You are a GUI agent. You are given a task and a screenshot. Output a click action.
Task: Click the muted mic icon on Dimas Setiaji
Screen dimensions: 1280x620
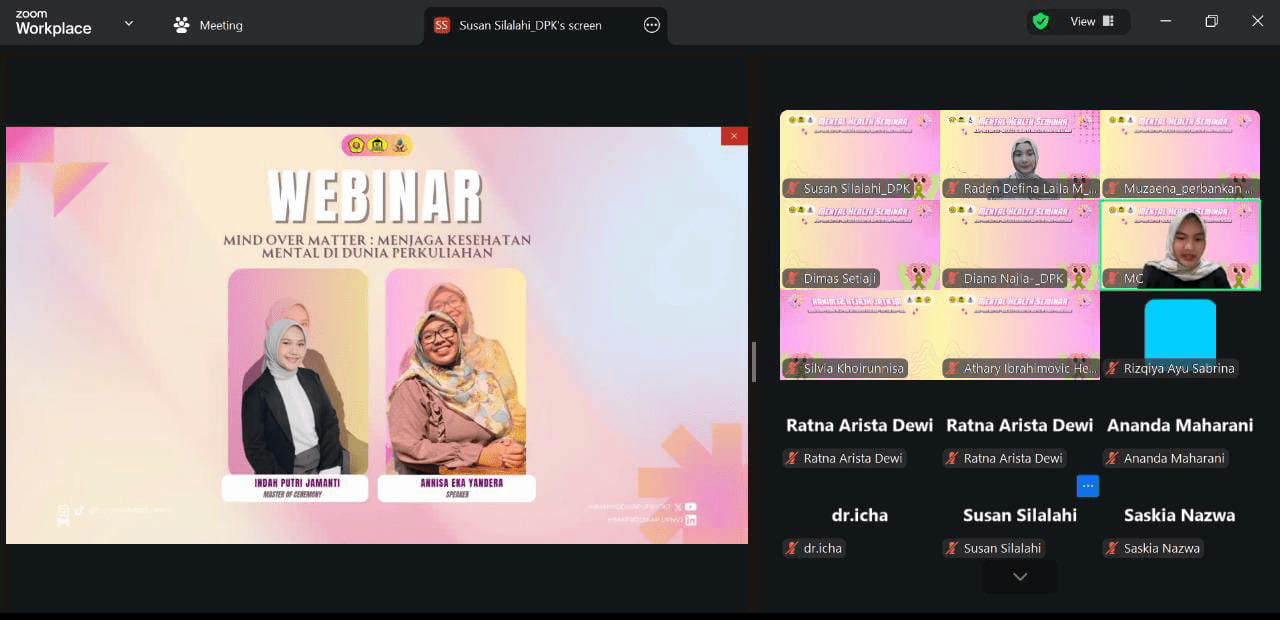(x=792, y=279)
